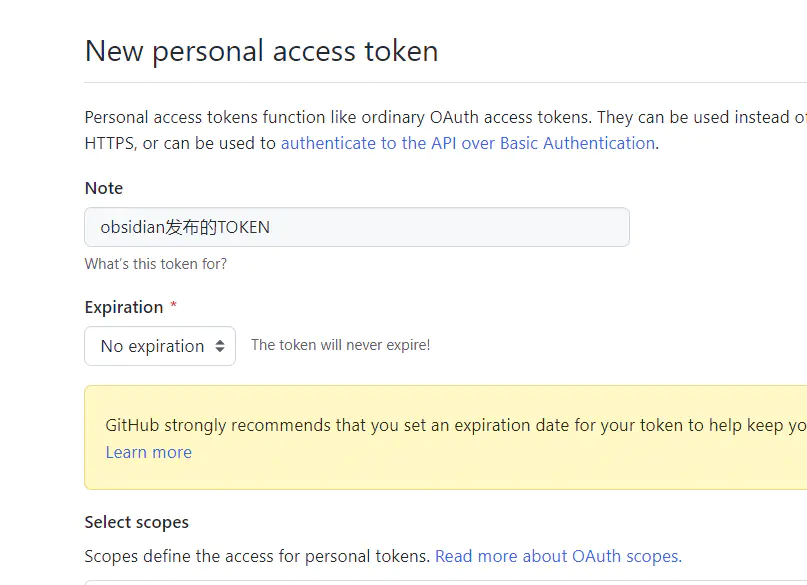
Task: Click the Select scopes heading
Action: tap(137, 522)
